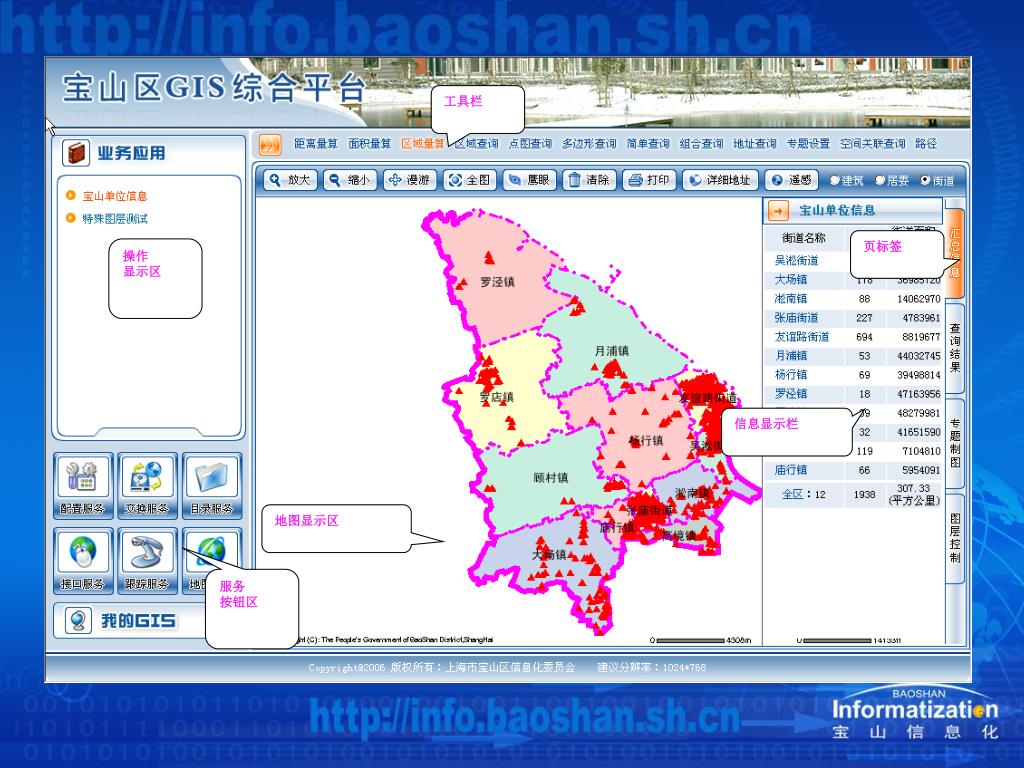Select the 漫游 pan tool
The width and height of the screenshot is (1024, 768).
[410, 180]
